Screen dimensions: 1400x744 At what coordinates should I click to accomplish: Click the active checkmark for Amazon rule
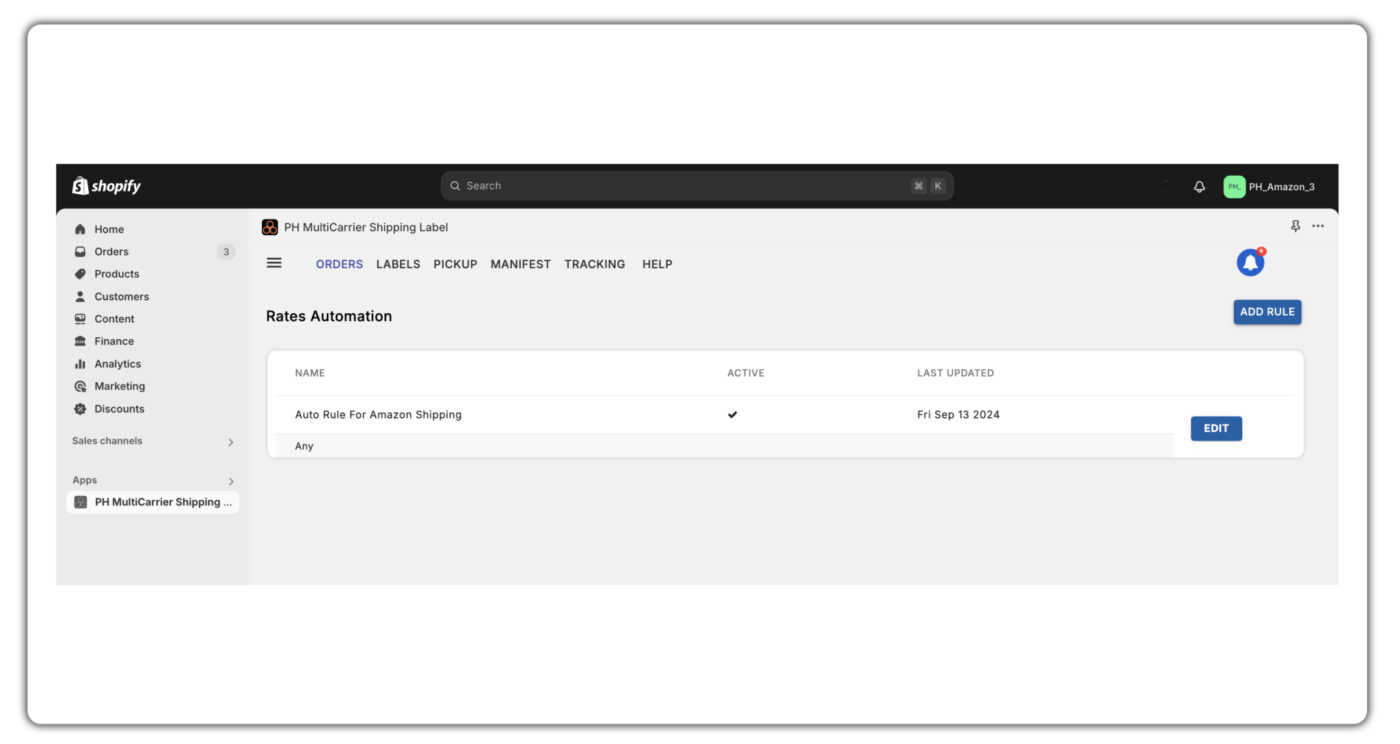pos(733,415)
